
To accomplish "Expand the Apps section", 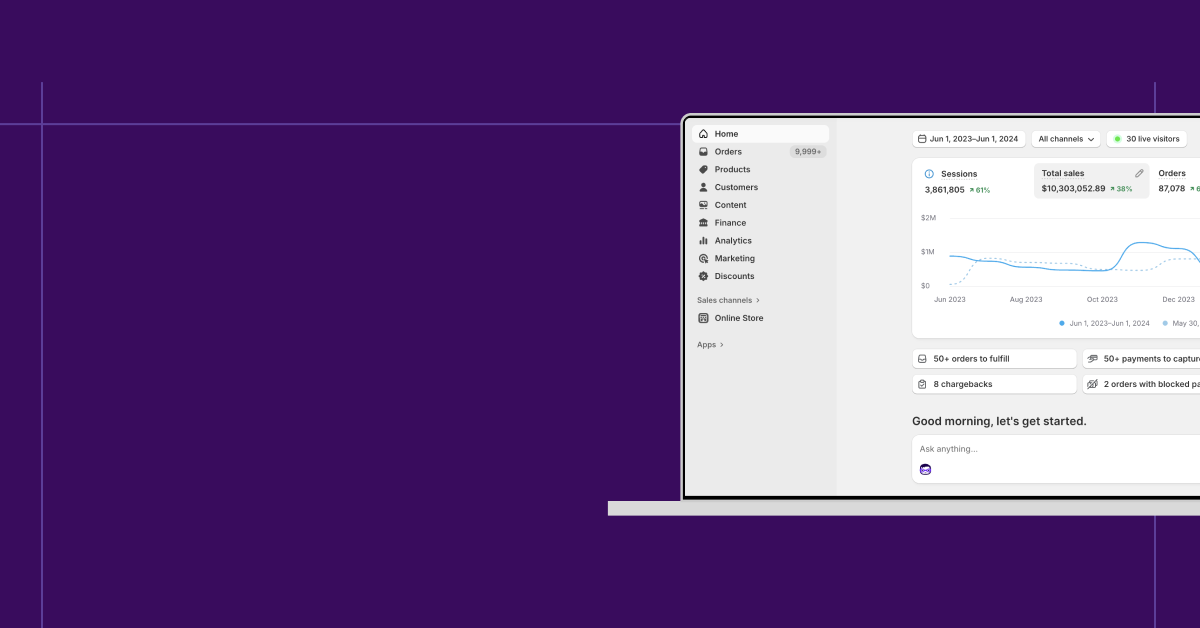I will point(710,345).
